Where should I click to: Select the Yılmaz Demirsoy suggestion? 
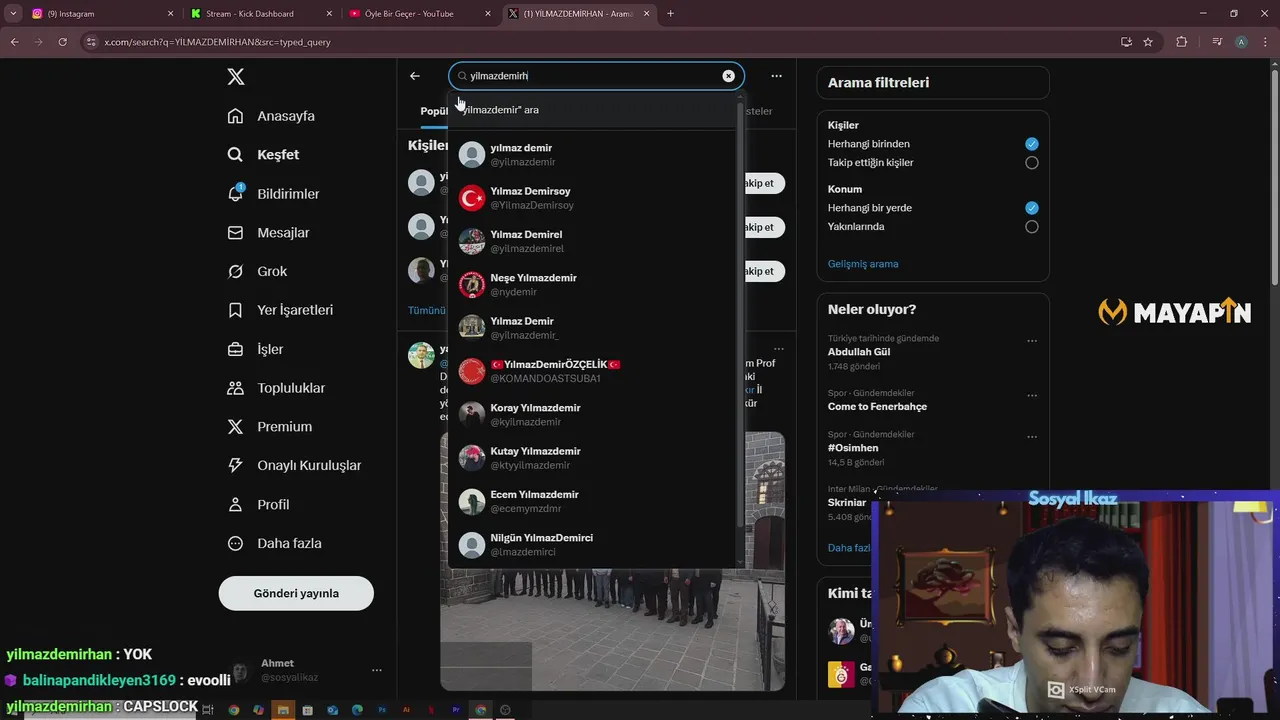(592, 198)
